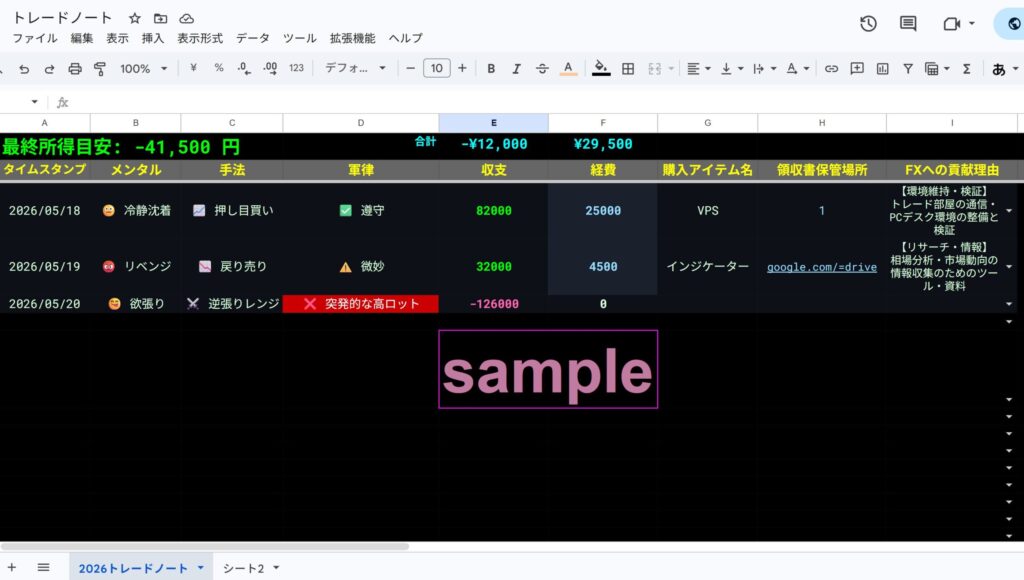Insert a chart

pos(882,69)
